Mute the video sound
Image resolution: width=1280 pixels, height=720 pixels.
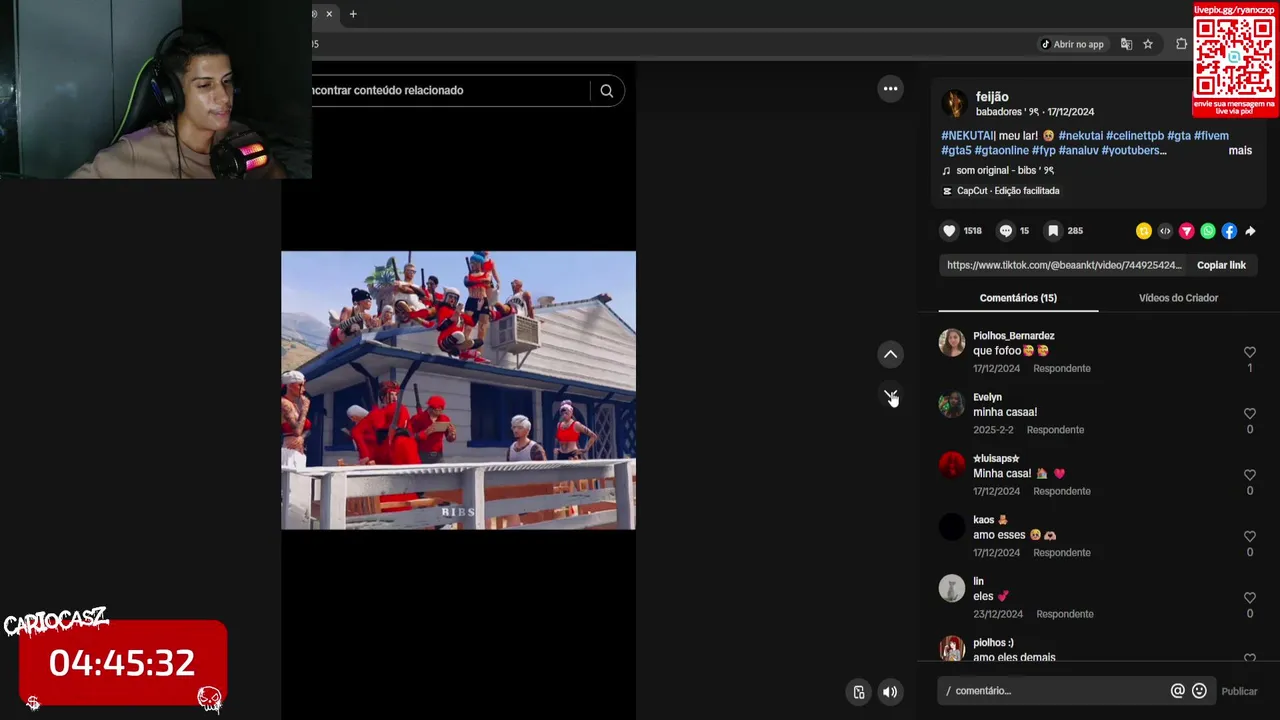click(890, 692)
